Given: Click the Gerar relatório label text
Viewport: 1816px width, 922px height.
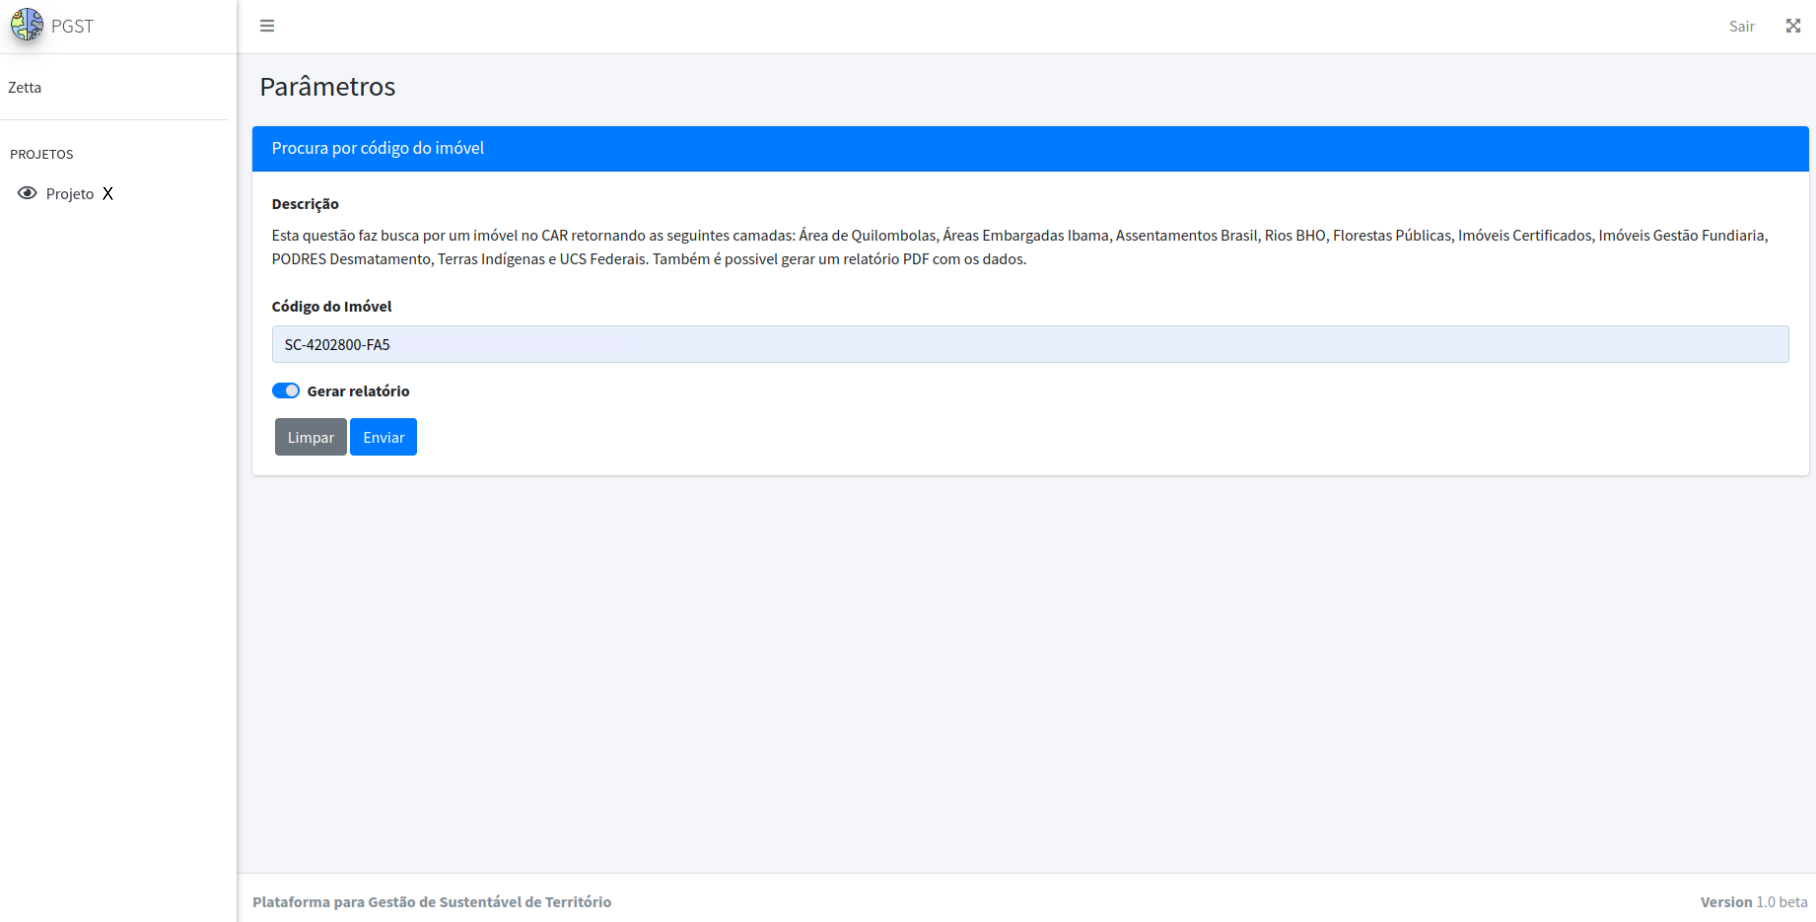Looking at the screenshot, I should point(358,391).
